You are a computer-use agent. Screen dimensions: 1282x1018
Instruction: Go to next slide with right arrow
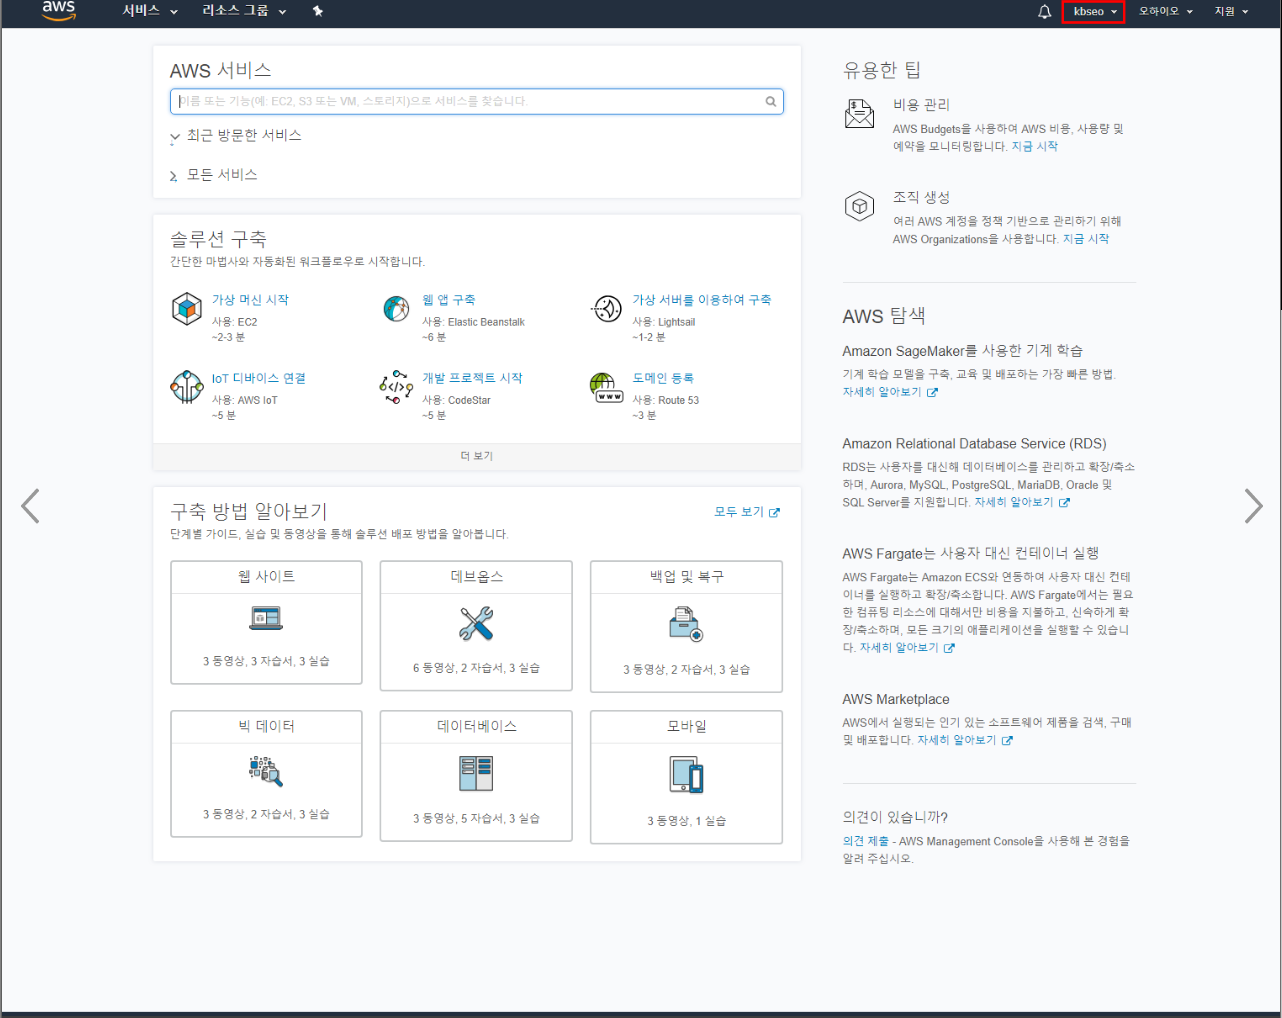pos(1253,506)
